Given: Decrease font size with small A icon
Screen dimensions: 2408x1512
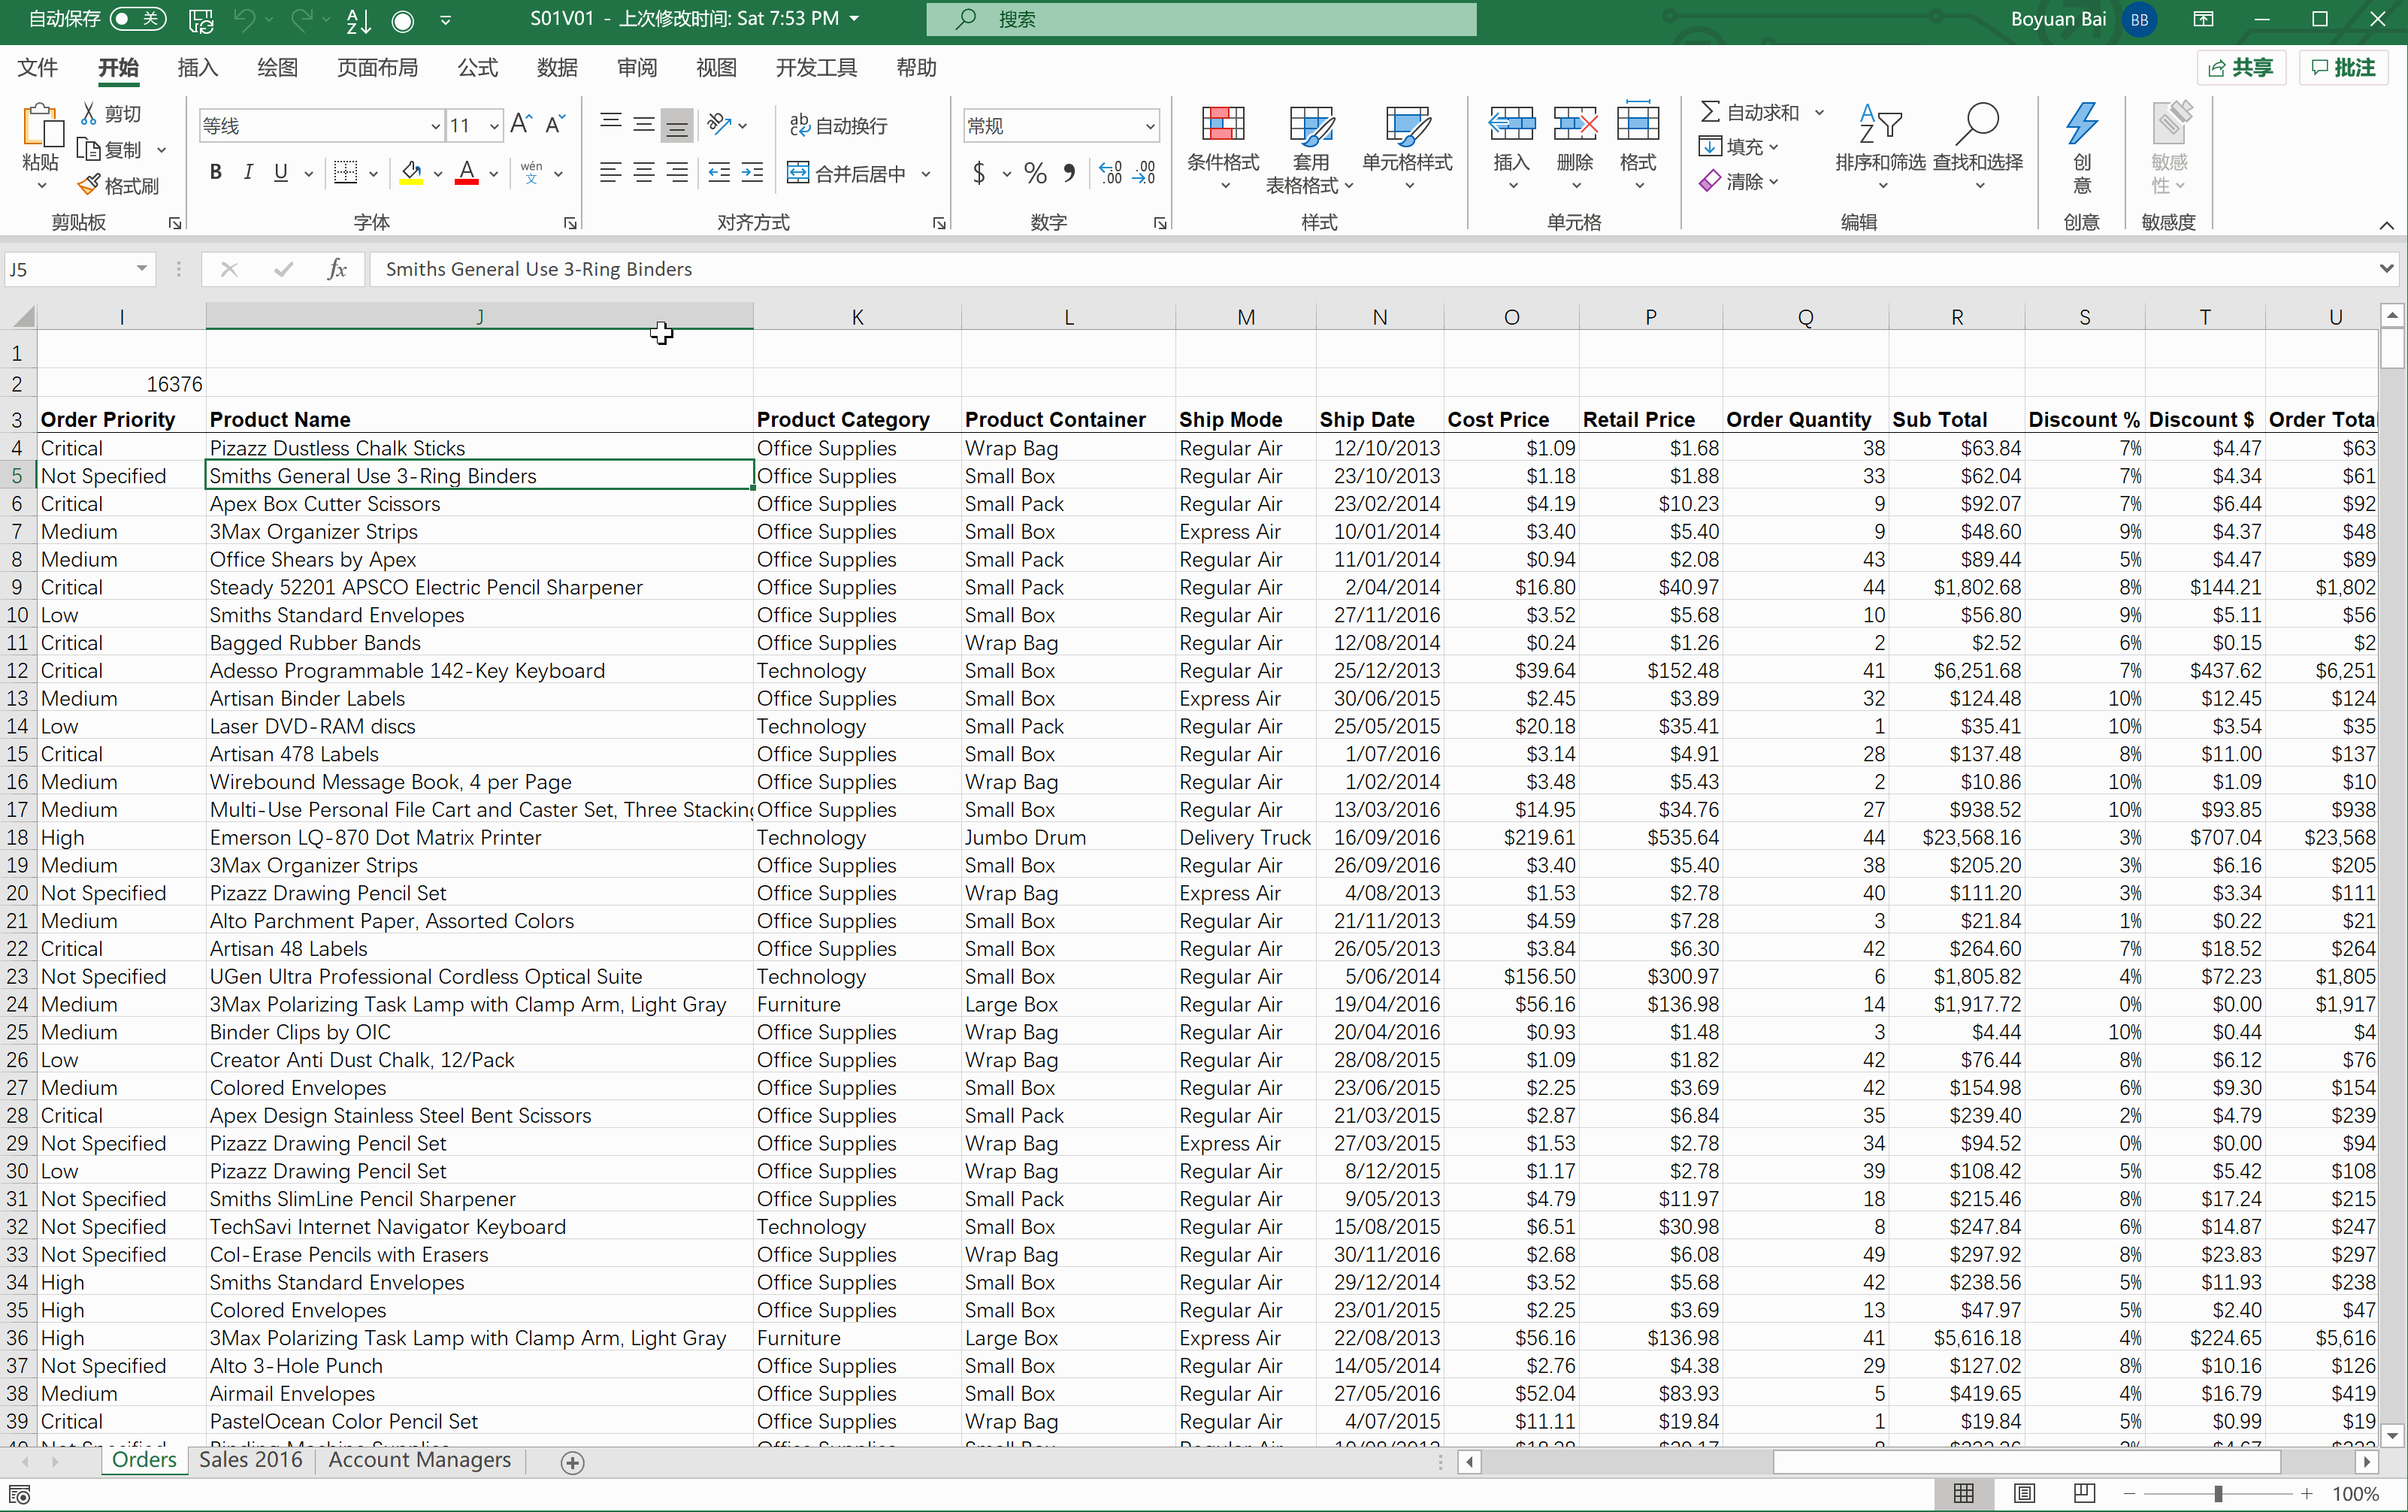Looking at the screenshot, I should click(x=555, y=125).
